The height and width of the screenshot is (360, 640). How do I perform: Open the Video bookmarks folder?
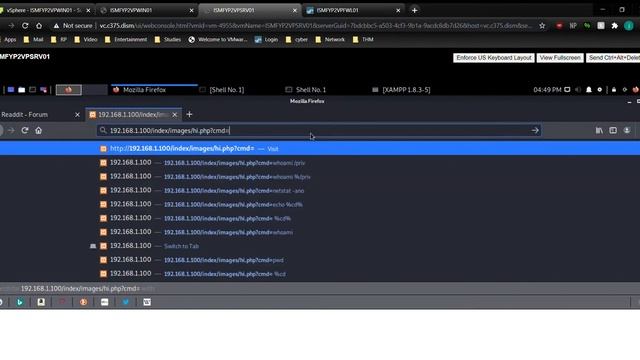click(x=86, y=40)
